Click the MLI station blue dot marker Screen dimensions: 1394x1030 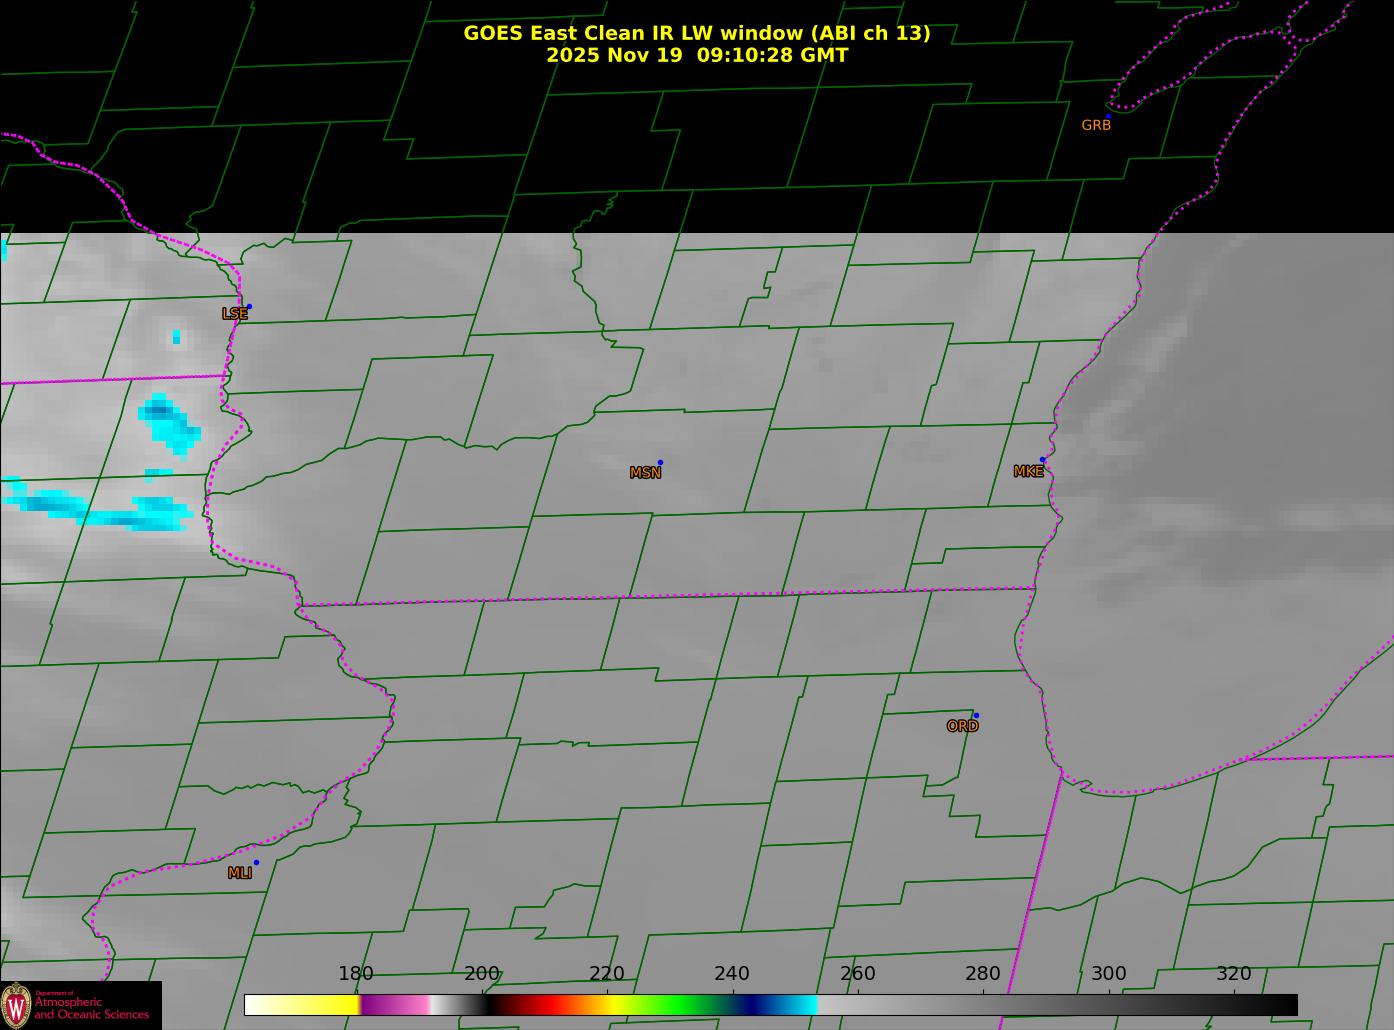coord(256,863)
